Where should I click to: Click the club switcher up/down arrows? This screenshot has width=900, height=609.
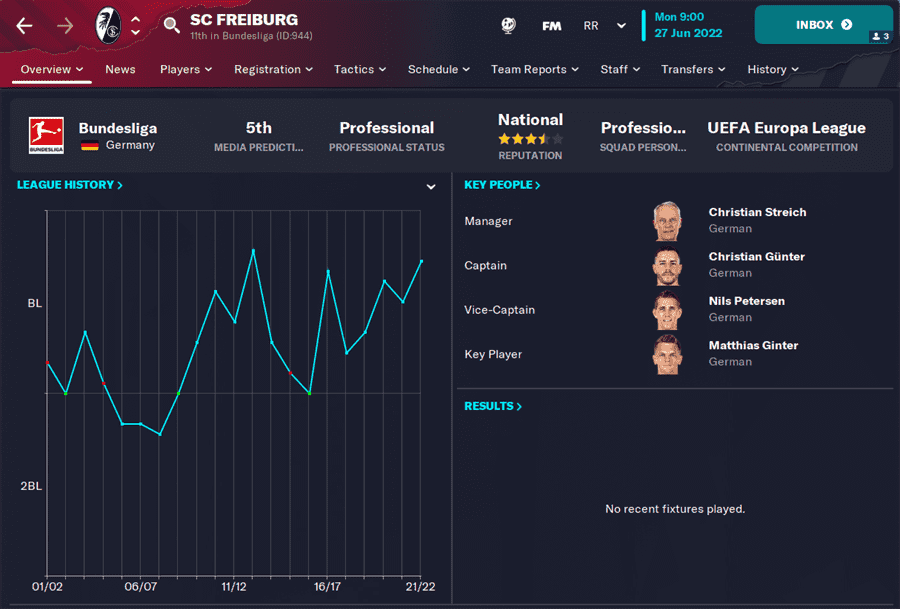pyautogui.click(x=135, y=26)
